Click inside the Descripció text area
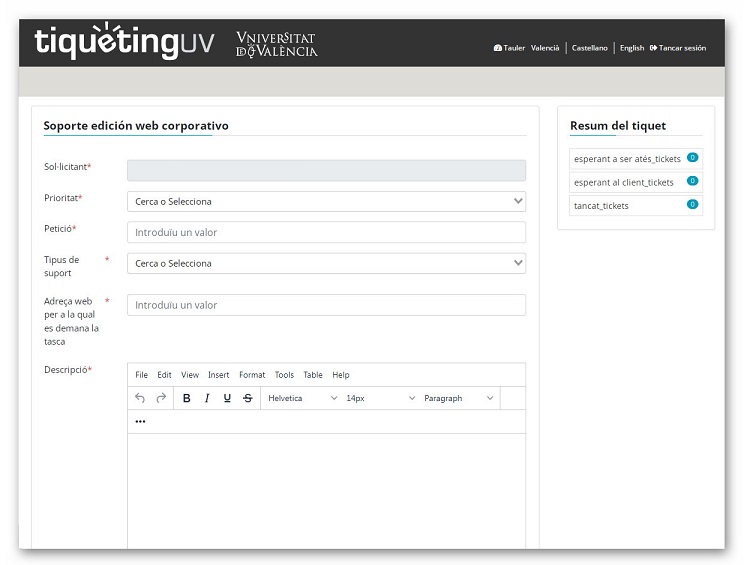744x565 pixels. point(326,491)
